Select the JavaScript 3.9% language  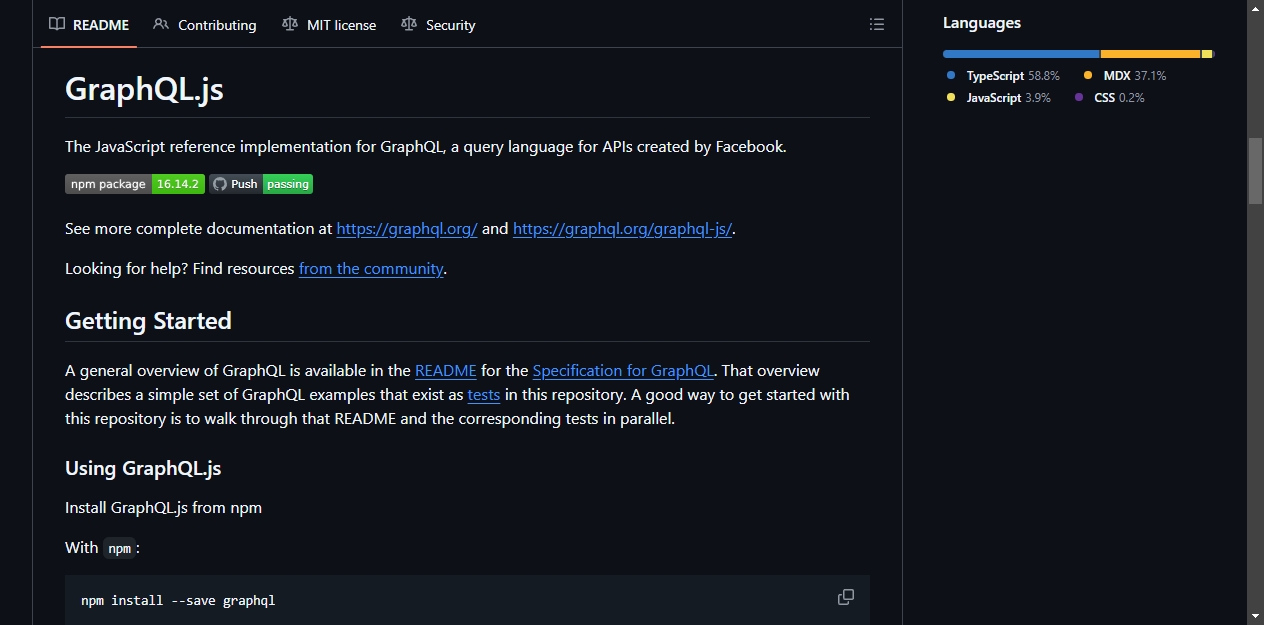(x=998, y=98)
